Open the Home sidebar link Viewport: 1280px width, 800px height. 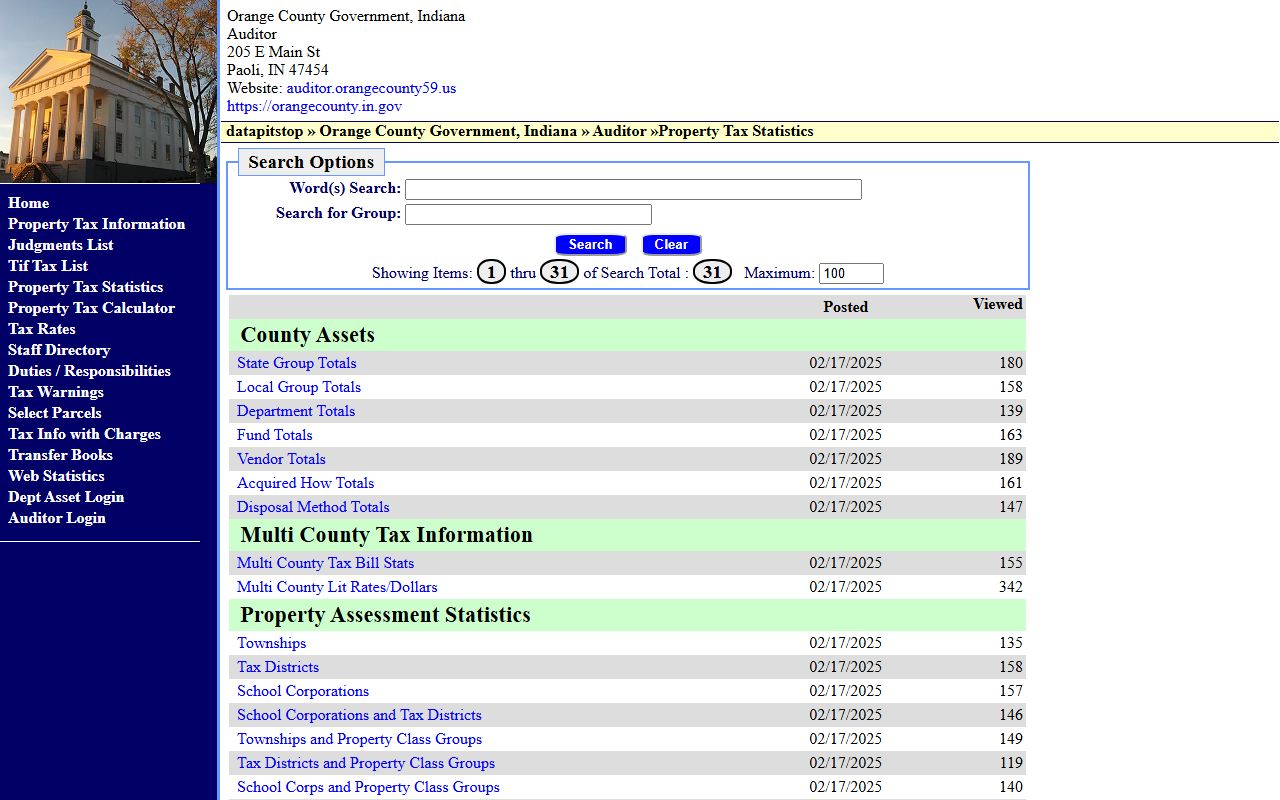pos(28,203)
